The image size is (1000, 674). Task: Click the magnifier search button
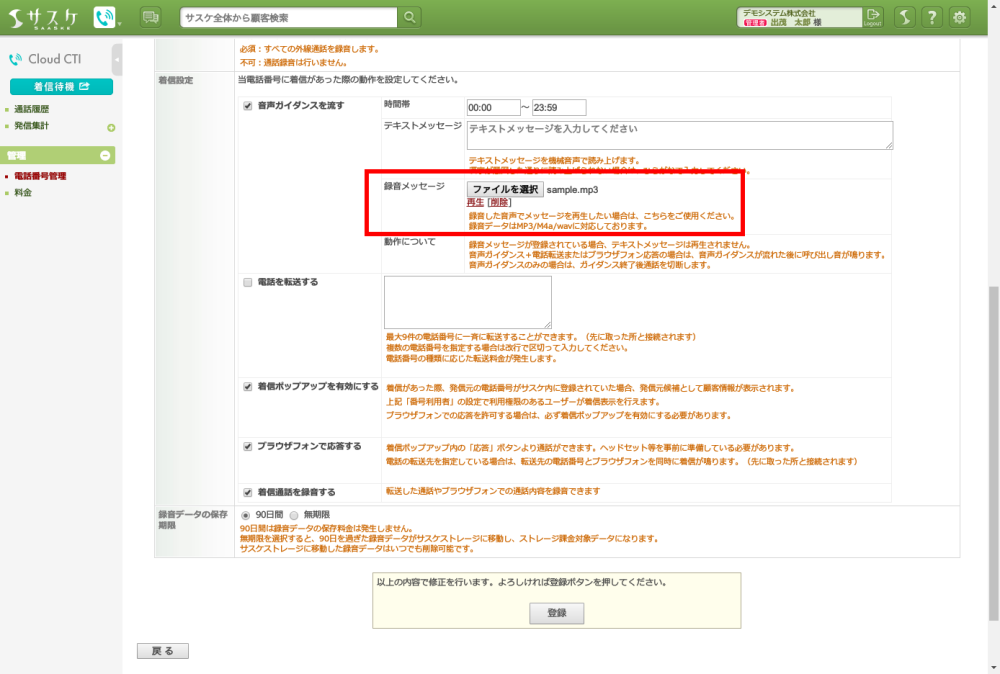point(410,17)
